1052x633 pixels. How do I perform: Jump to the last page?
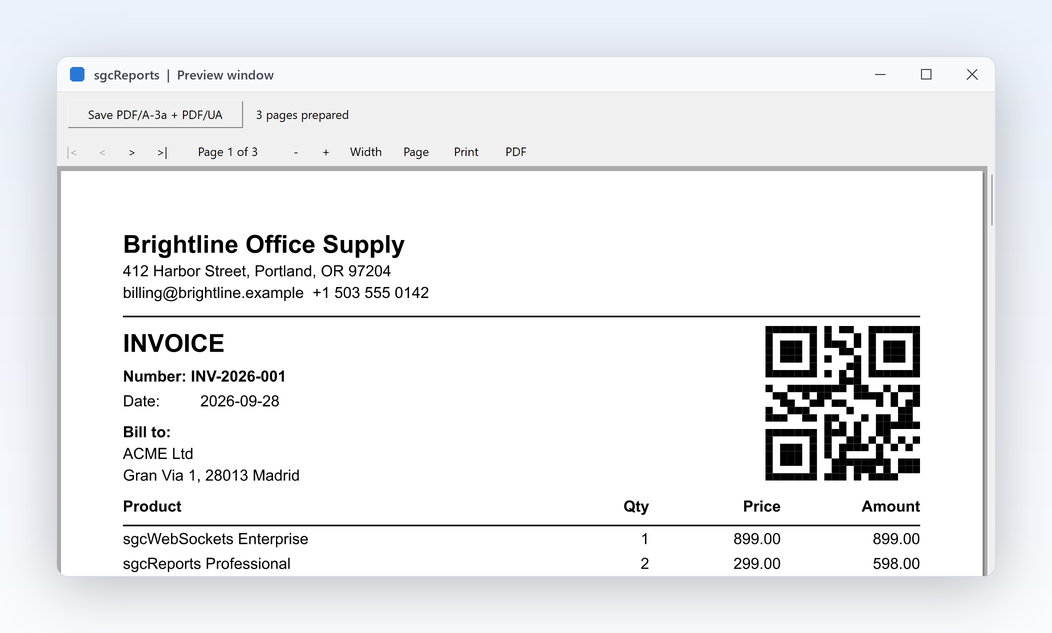[162, 152]
